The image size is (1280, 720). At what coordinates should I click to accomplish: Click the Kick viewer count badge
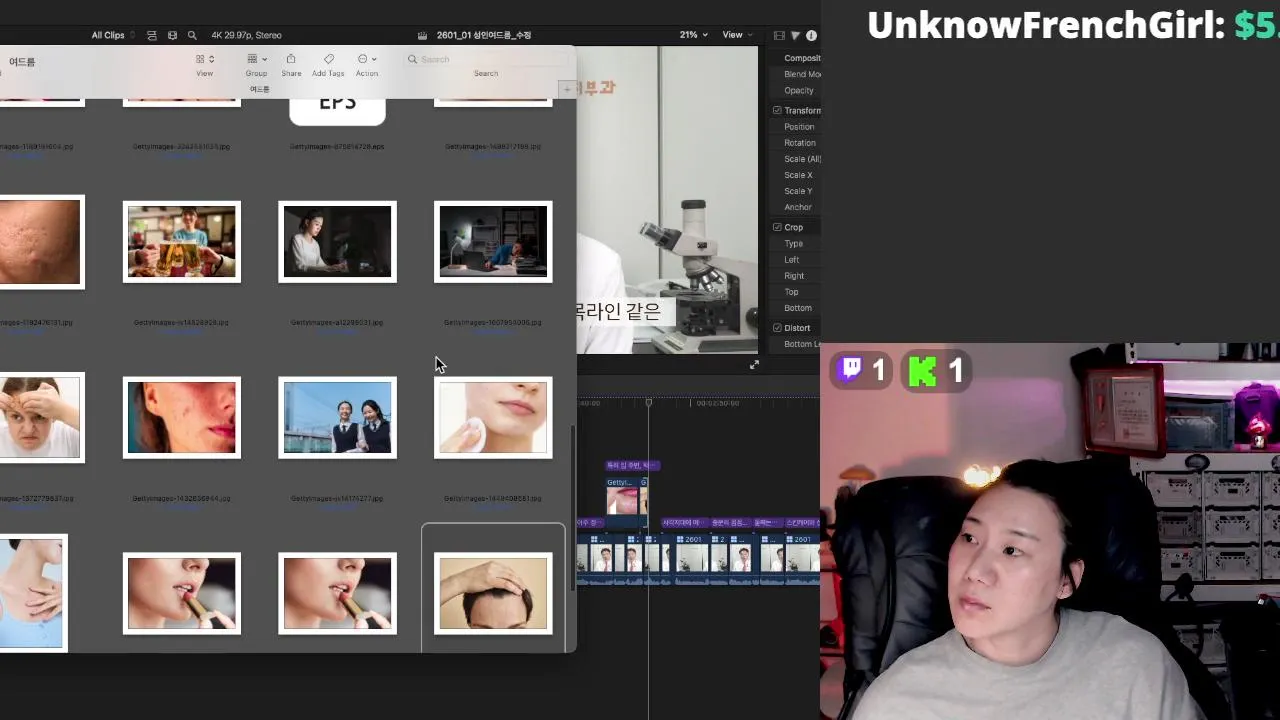point(936,371)
